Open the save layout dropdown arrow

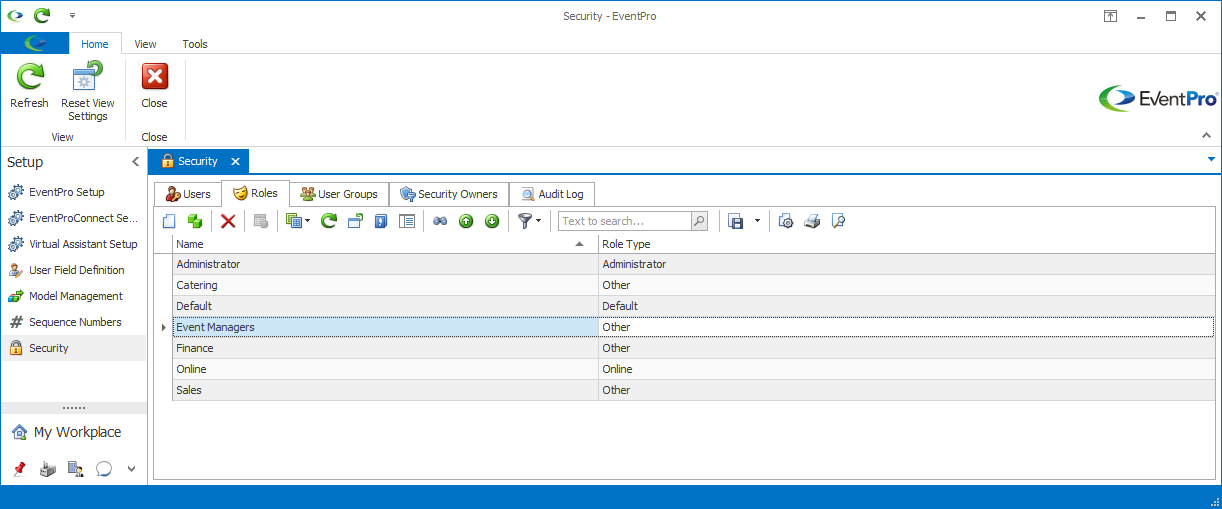click(x=757, y=221)
